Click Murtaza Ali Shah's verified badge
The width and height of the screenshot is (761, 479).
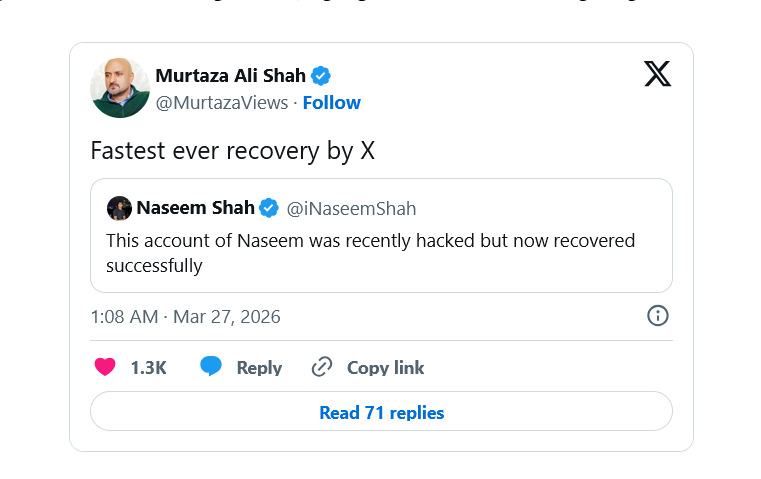pos(321,76)
